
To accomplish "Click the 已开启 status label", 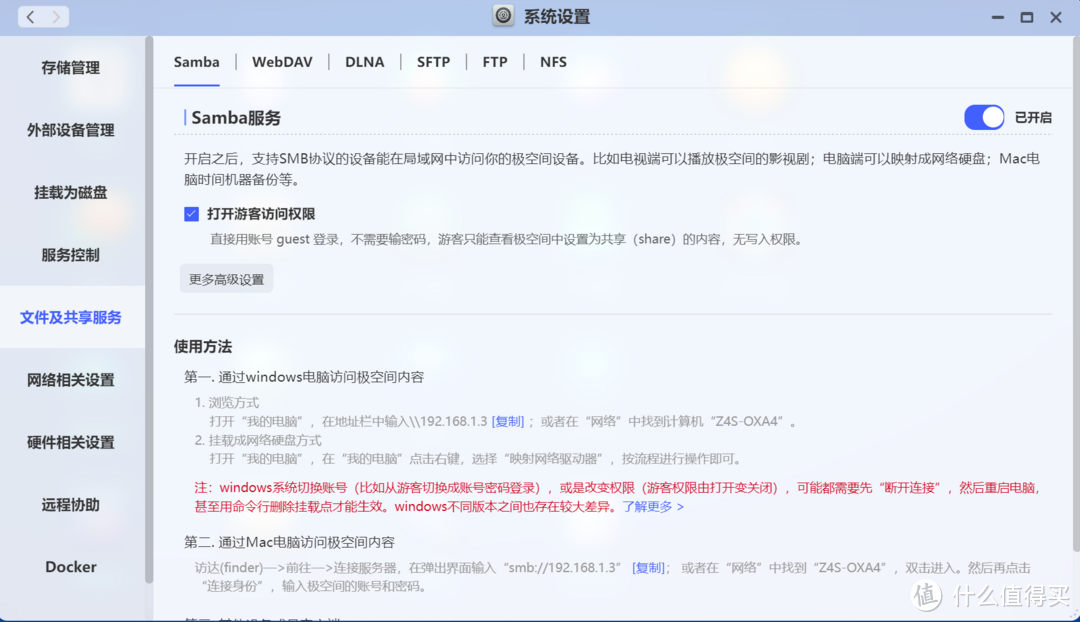I will (x=1033, y=118).
